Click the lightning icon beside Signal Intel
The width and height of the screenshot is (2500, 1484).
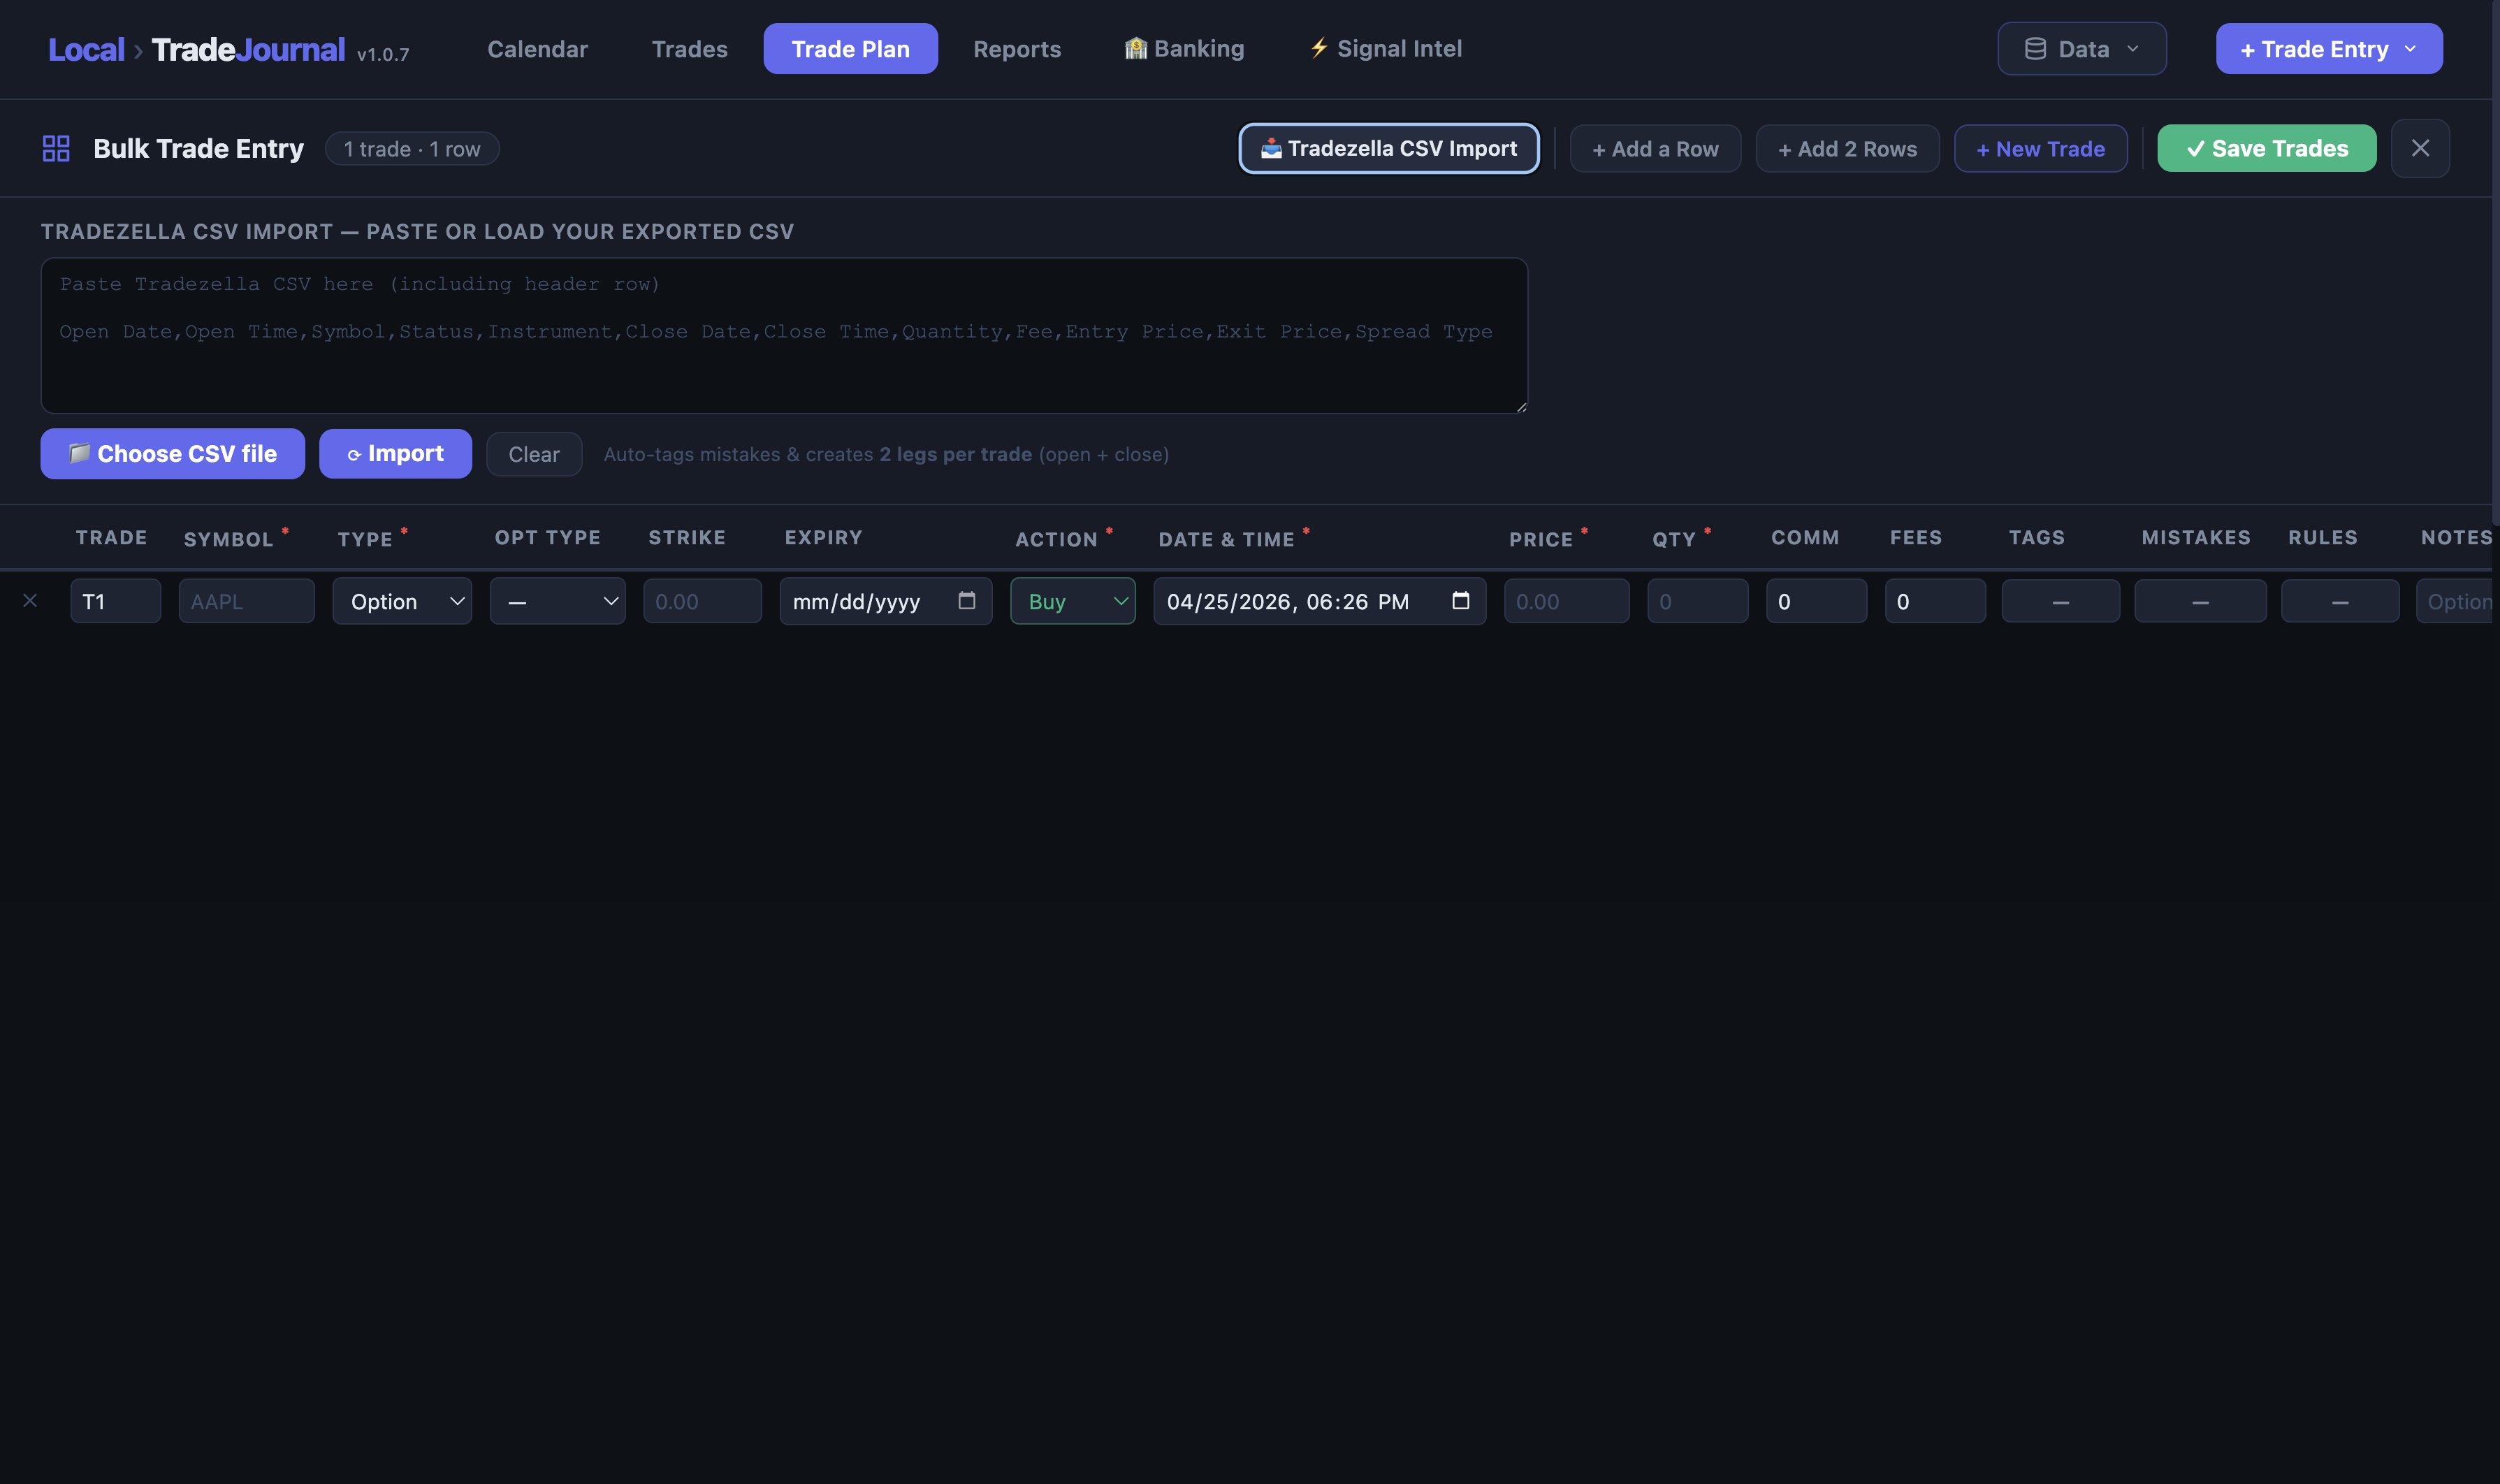(1318, 48)
